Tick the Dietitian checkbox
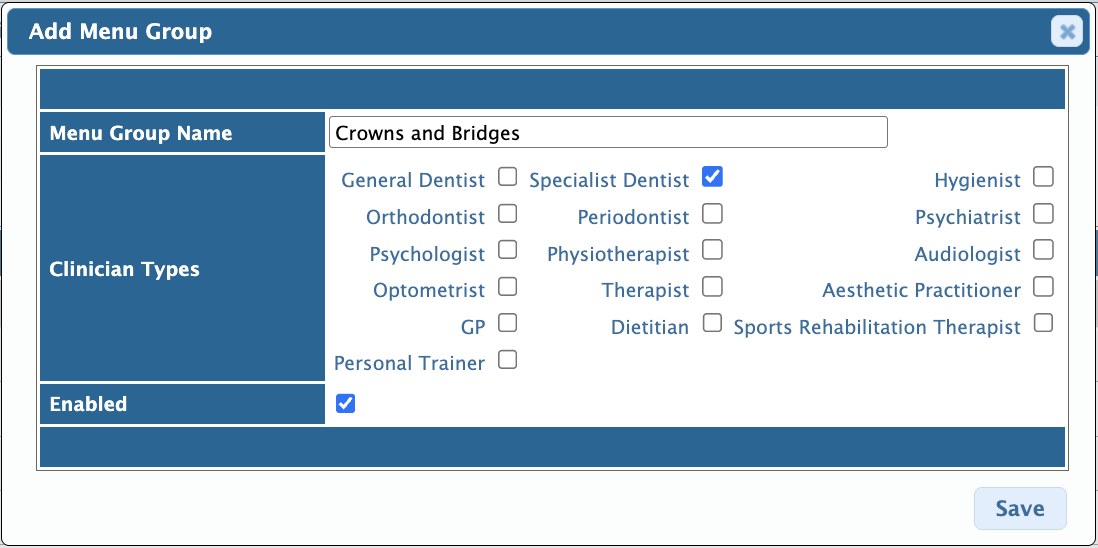This screenshot has height=548, width=1098. (712, 323)
